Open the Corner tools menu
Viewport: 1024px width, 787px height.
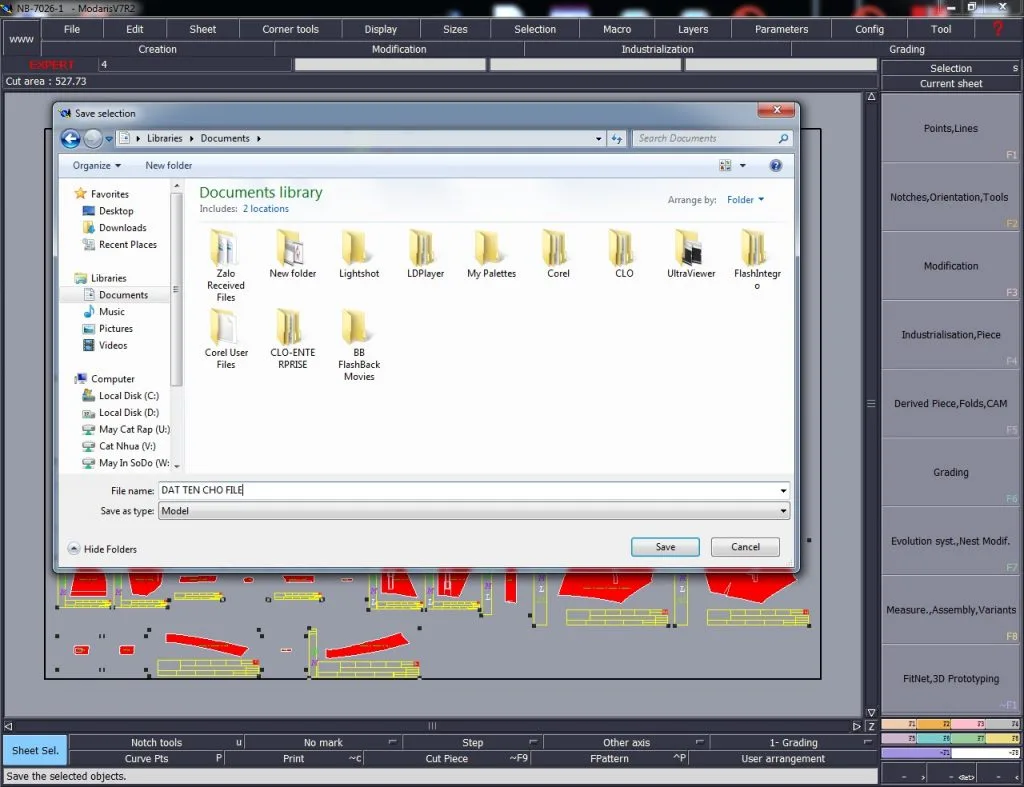click(x=291, y=29)
